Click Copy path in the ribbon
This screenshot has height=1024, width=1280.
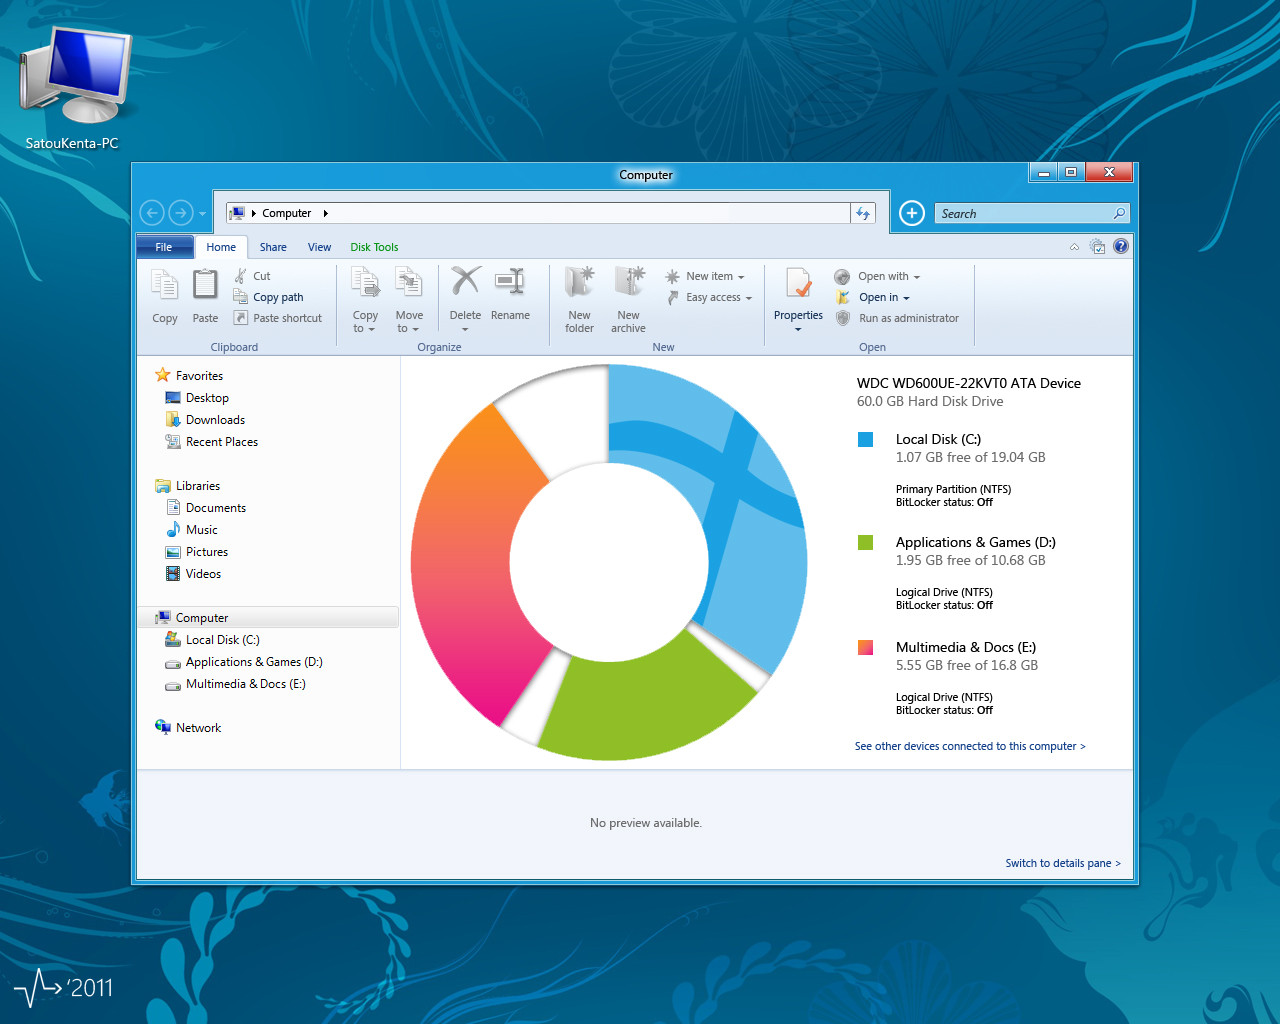[x=268, y=297]
